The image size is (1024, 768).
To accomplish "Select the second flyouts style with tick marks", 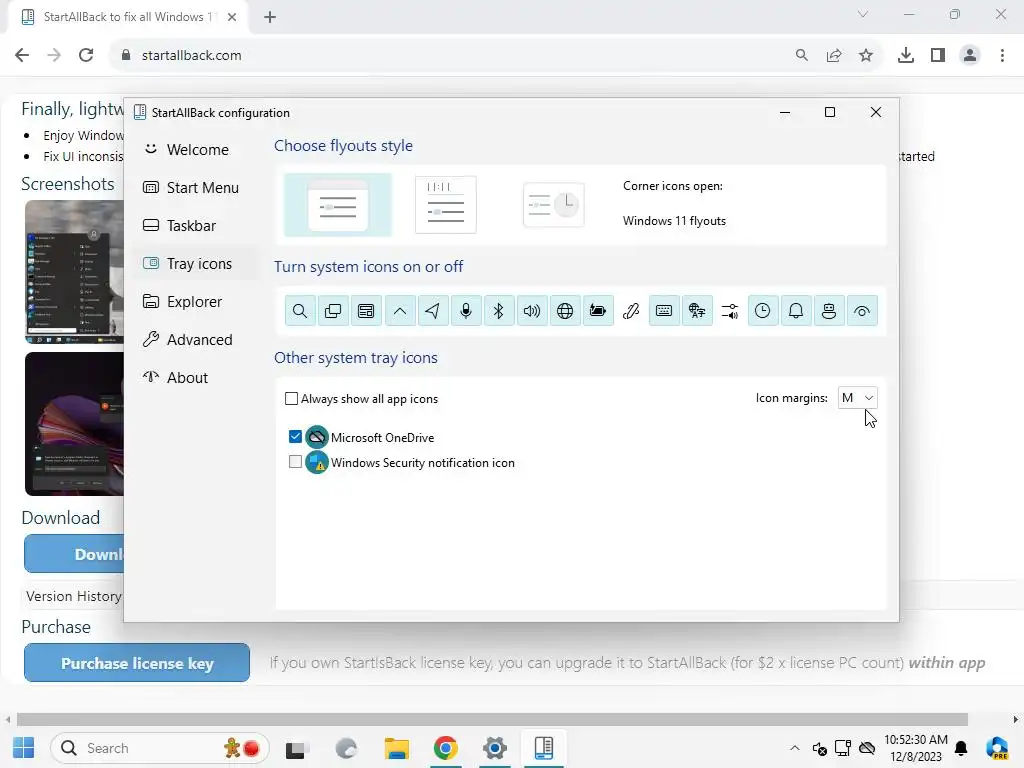I will [x=446, y=204].
